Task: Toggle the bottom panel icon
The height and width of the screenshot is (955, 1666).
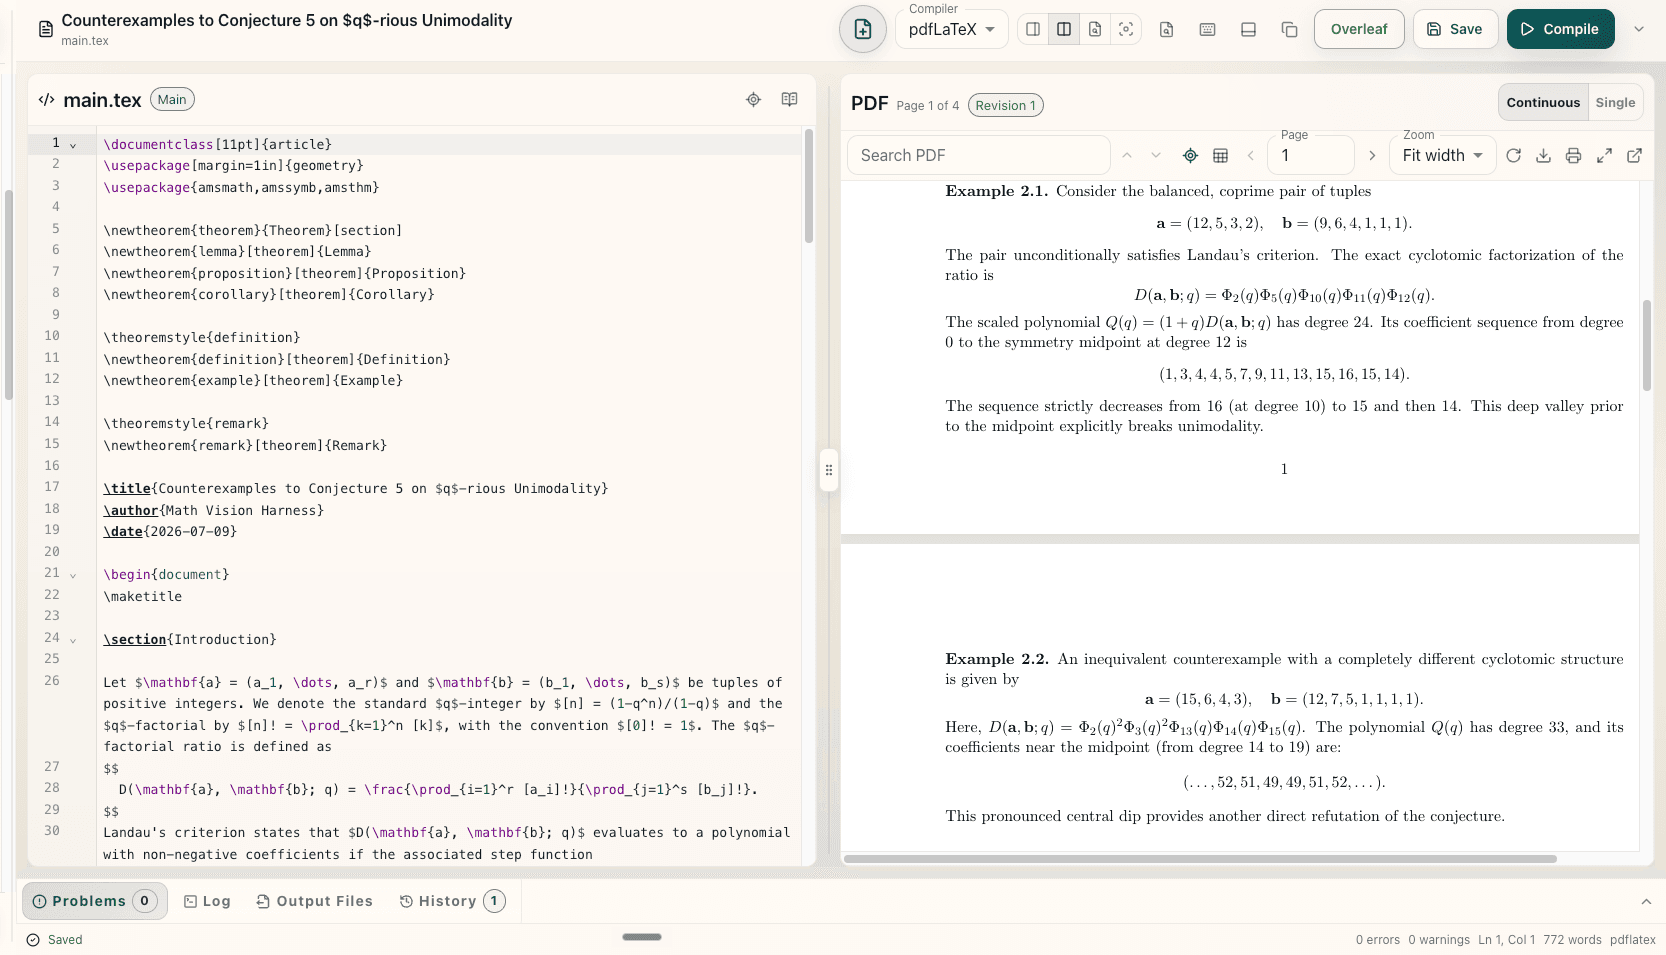Action: click(x=1248, y=29)
